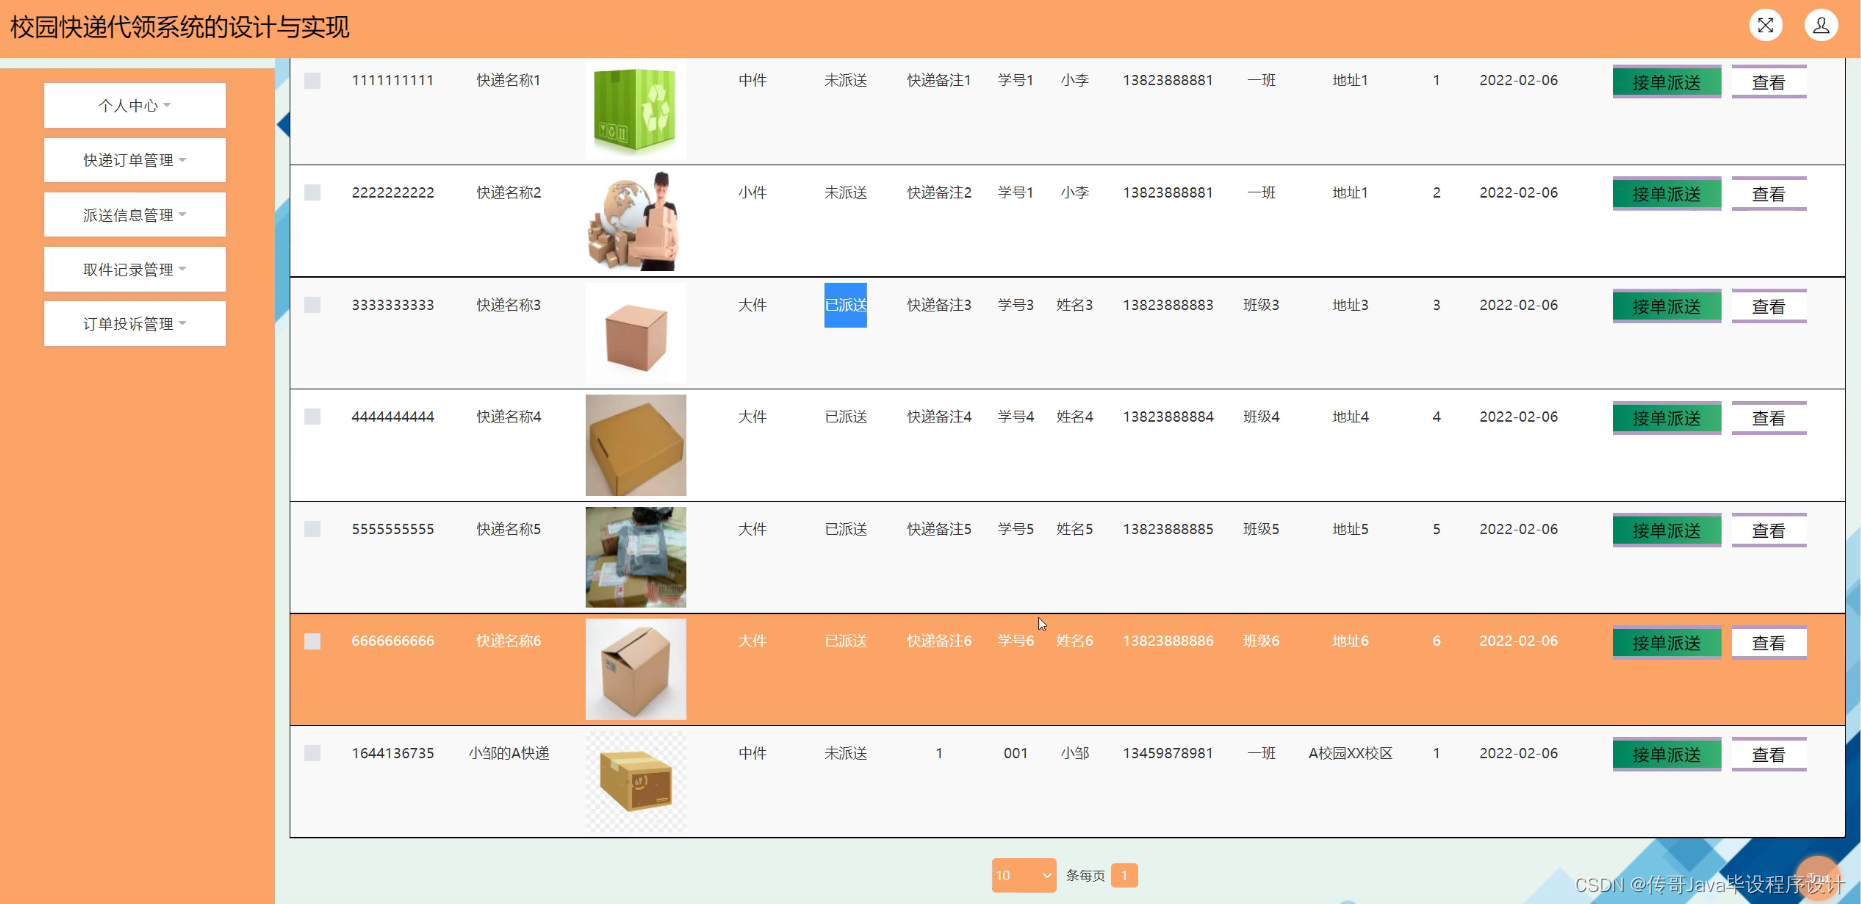Click the highlighted 已派送 status on 快递名称3

tap(845, 305)
